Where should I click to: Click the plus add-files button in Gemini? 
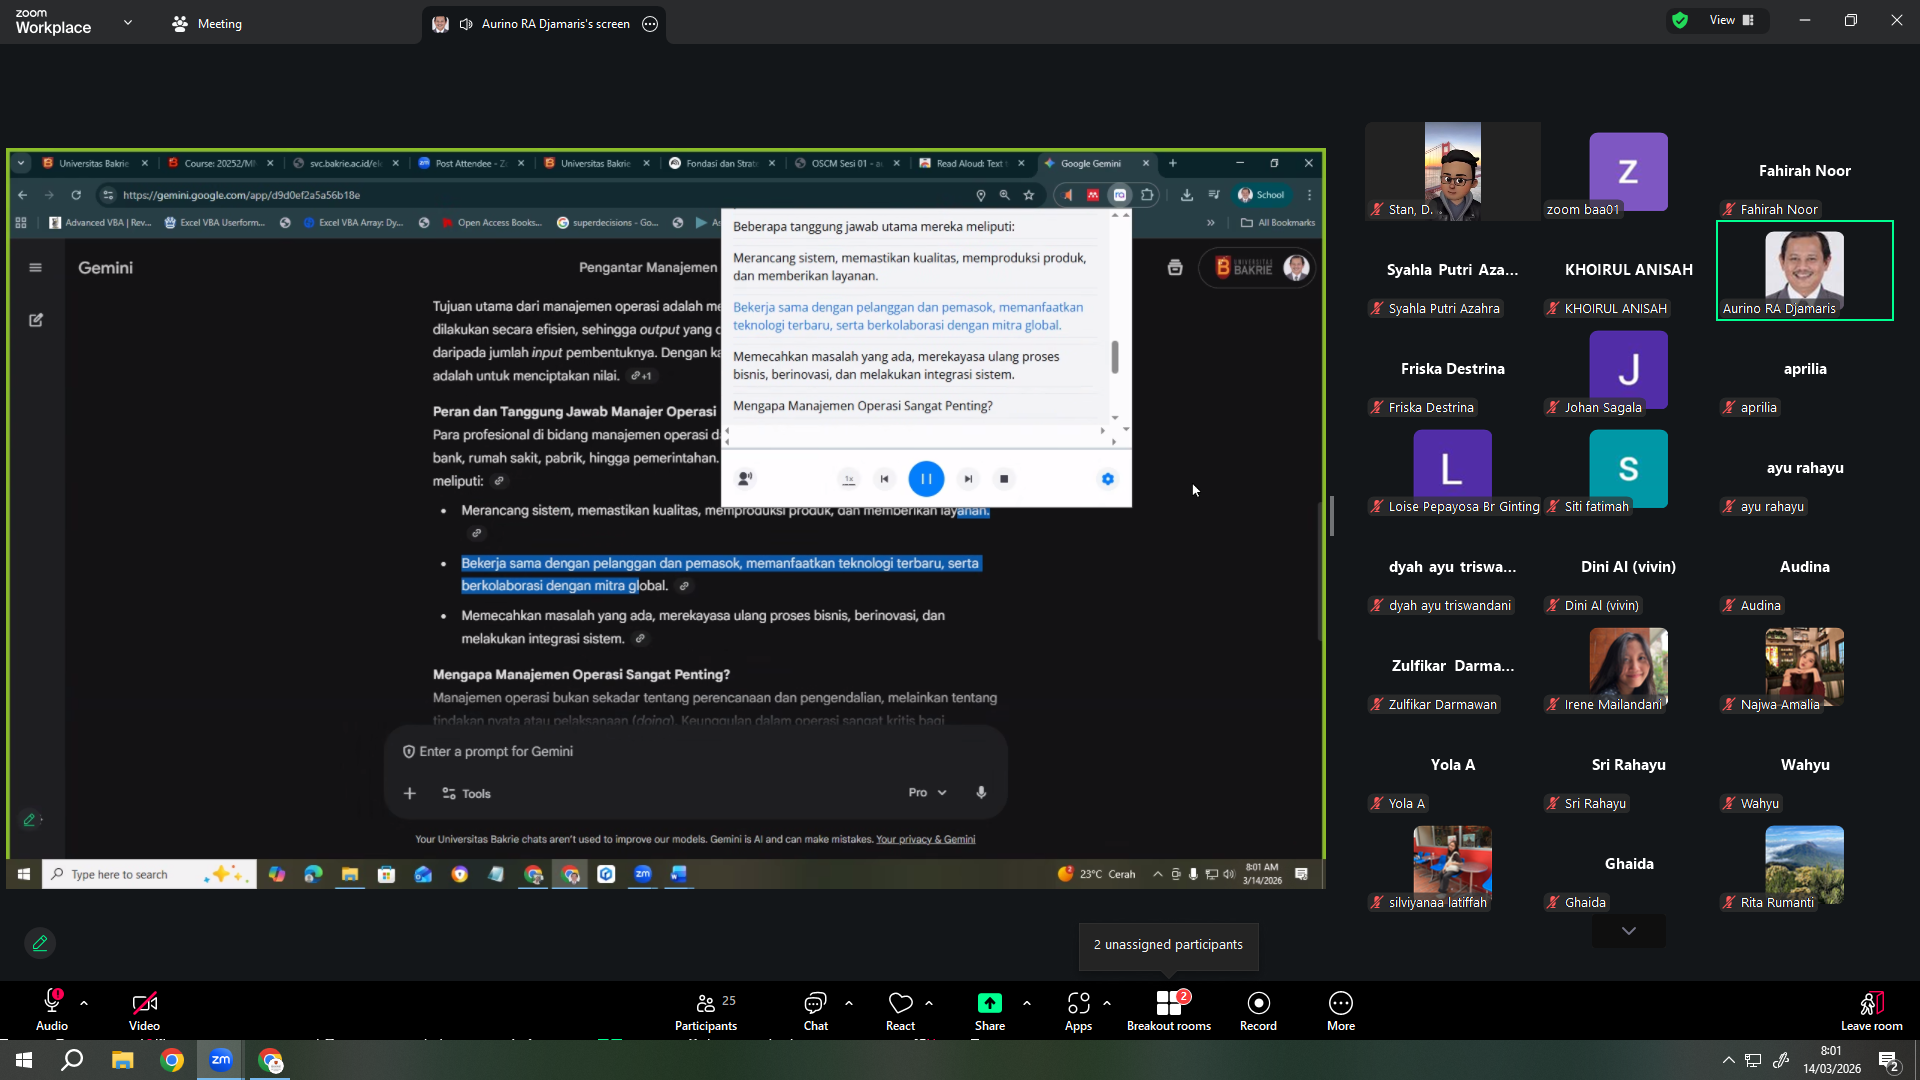(409, 793)
